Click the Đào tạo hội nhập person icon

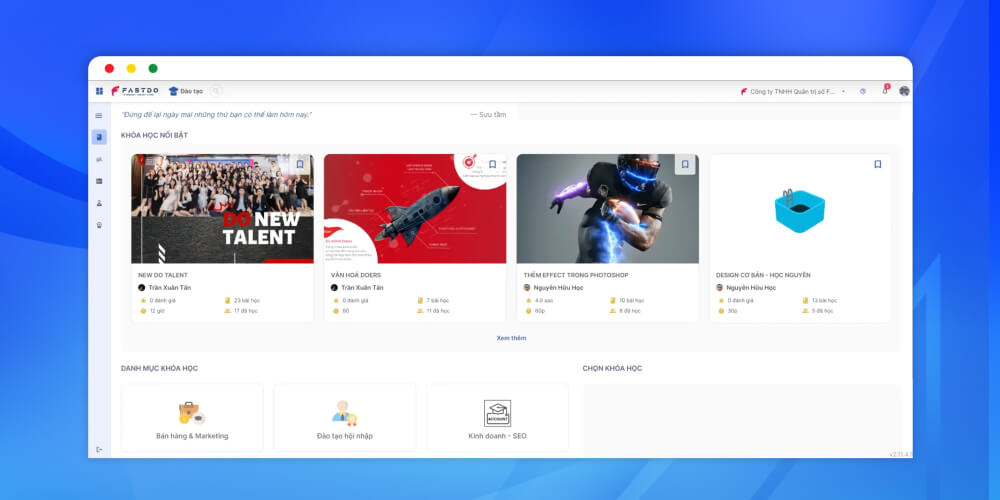(344, 413)
